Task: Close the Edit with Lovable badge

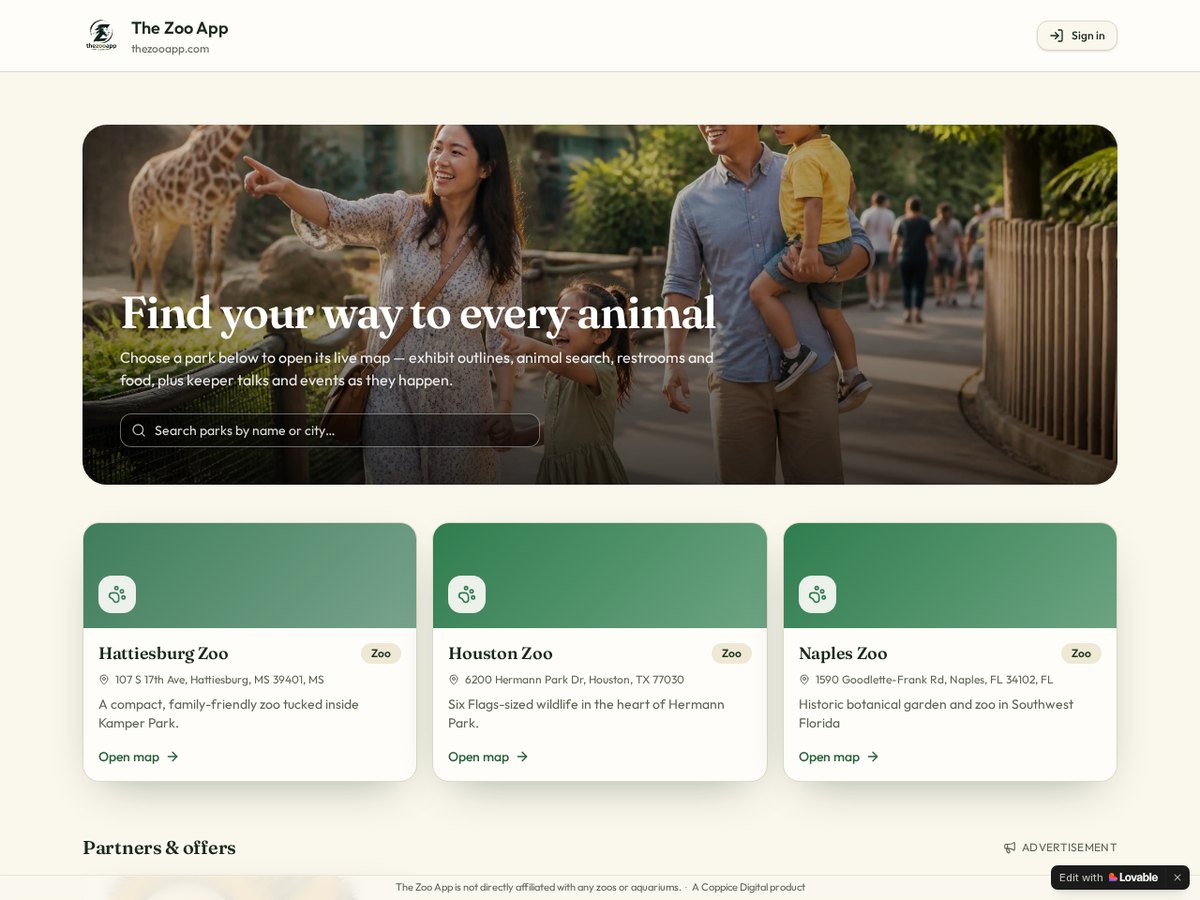Action: [1177, 877]
